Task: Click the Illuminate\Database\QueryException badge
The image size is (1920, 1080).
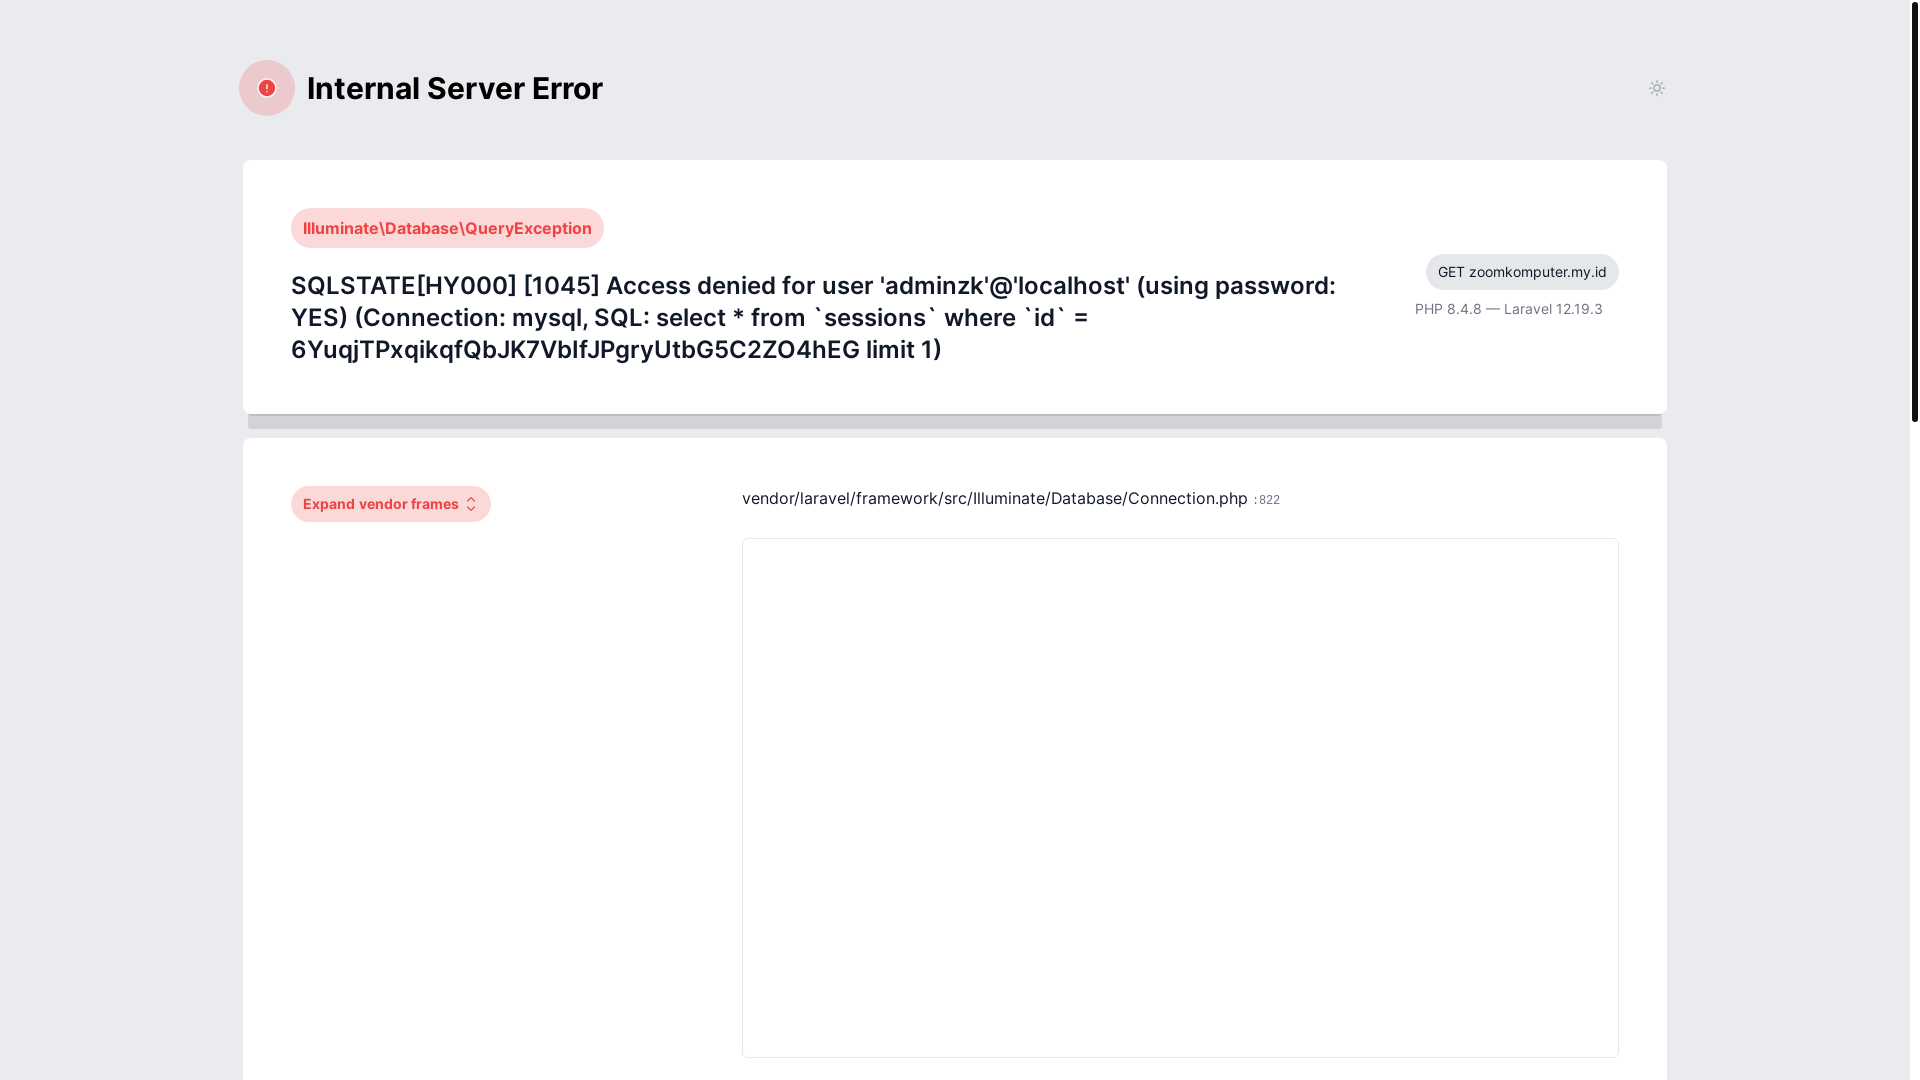Action: click(x=447, y=228)
